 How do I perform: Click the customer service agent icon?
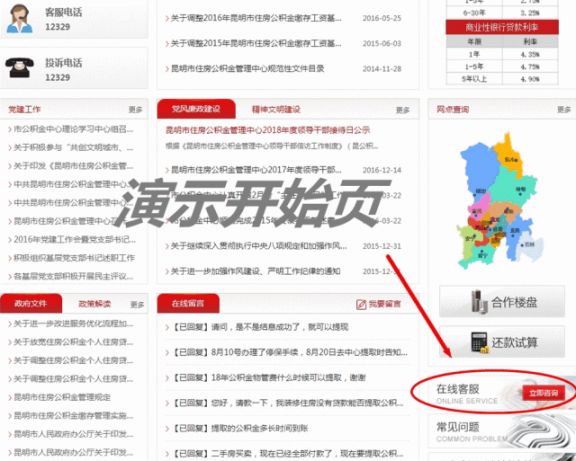[20, 18]
